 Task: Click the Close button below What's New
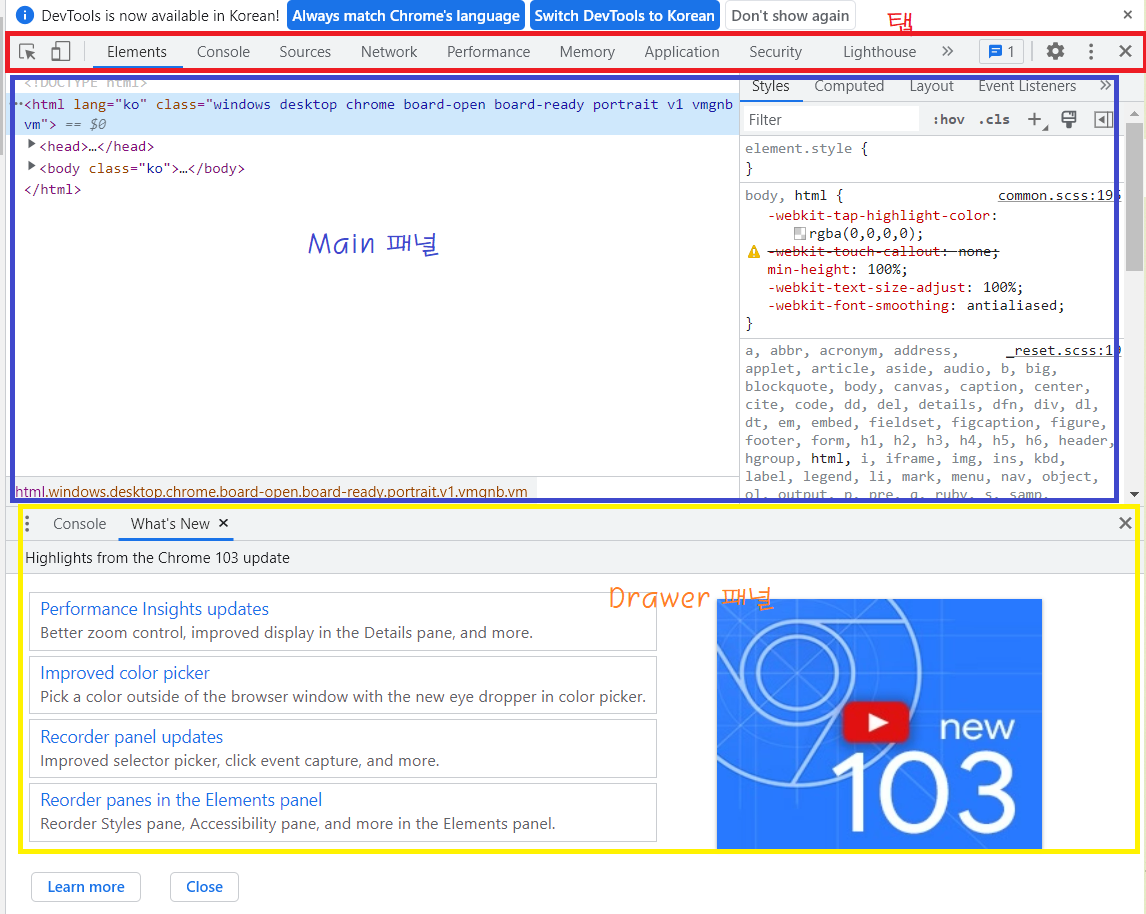coord(204,887)
